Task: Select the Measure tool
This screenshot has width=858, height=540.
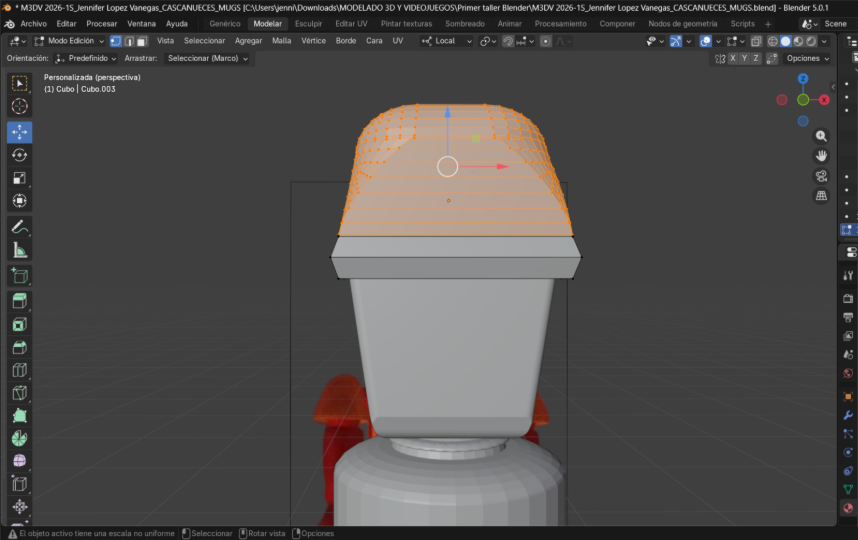Action: point(20,250)
